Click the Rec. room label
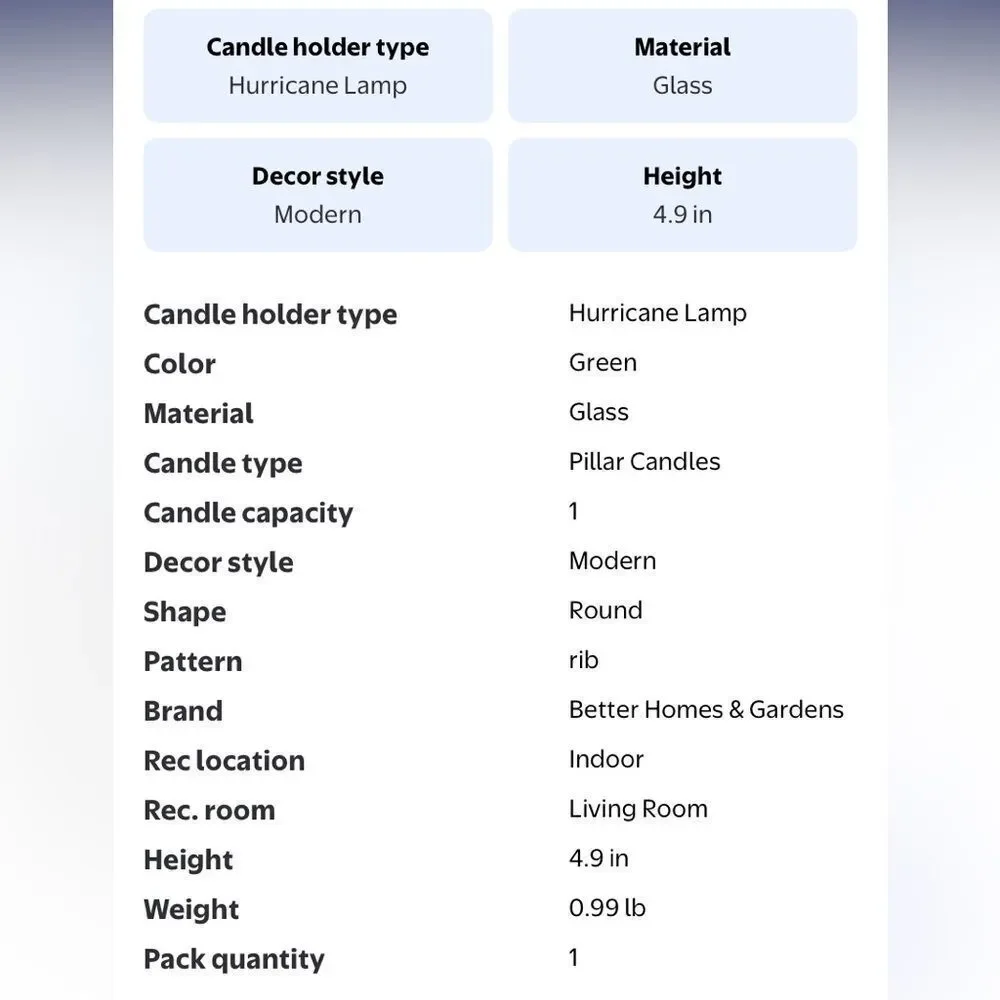This screenshot has width=1000, height=1000. click(x=209, y=811)
